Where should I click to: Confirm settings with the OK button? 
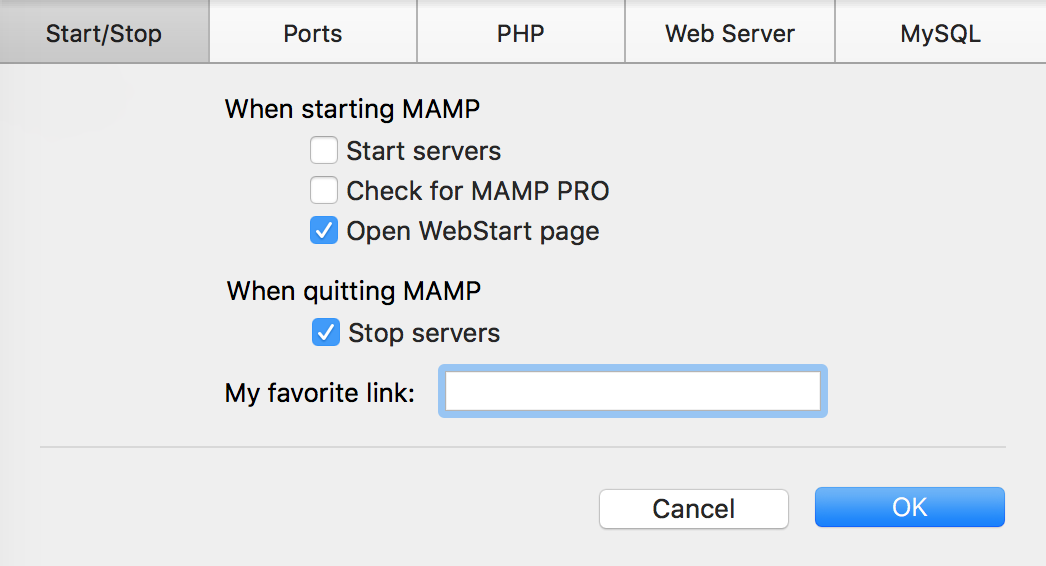(909, 507)
